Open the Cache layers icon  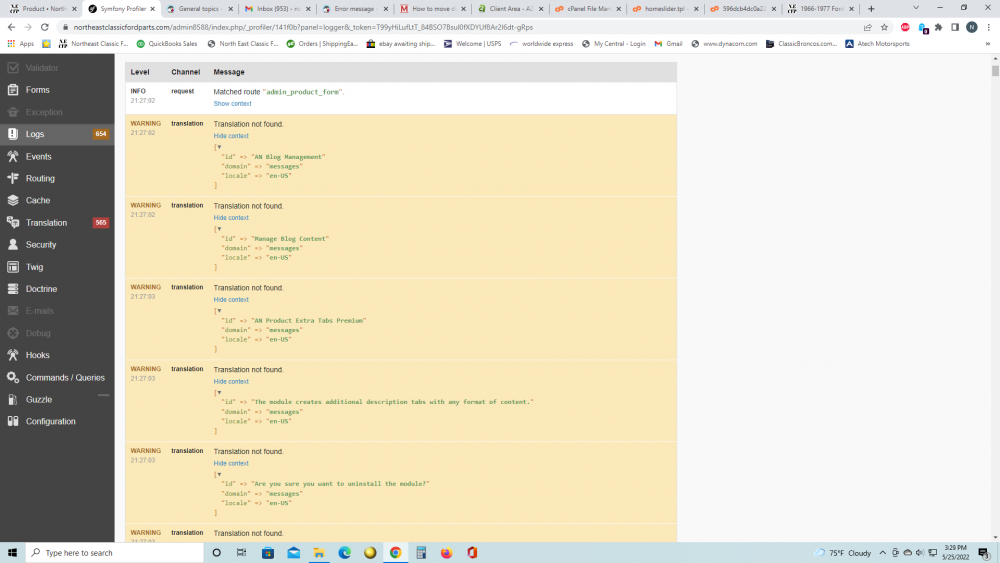[x=13, y=200]
